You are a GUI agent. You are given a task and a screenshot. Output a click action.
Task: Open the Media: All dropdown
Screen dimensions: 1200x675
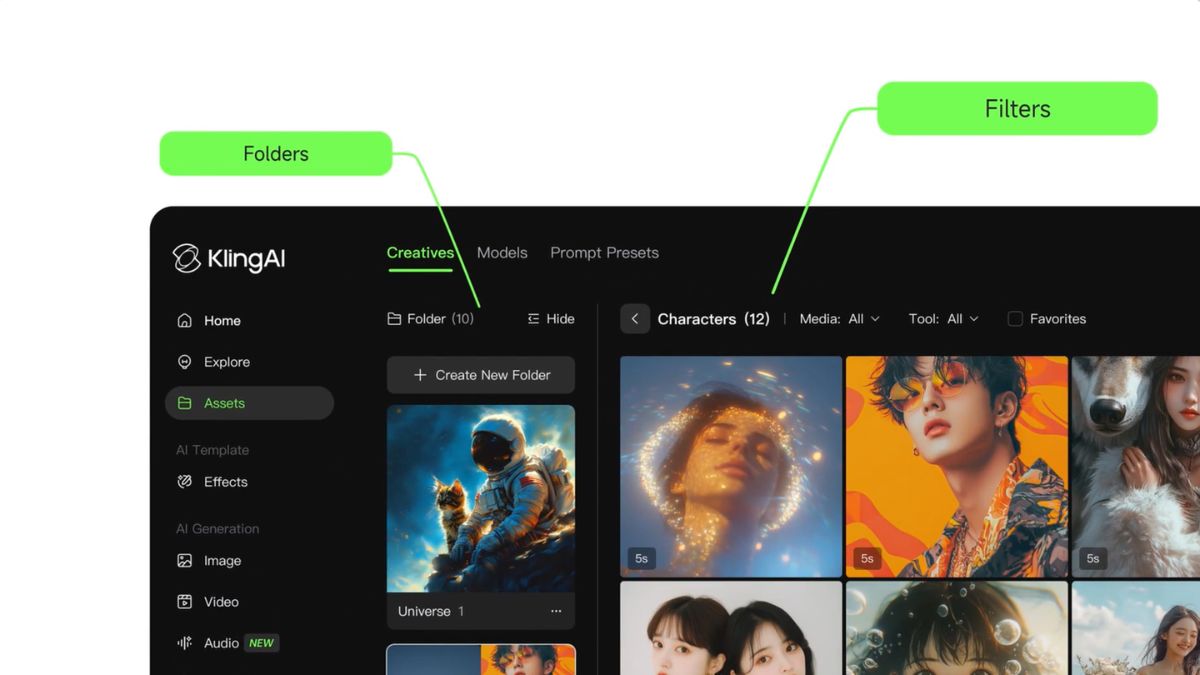coord(839,319)
